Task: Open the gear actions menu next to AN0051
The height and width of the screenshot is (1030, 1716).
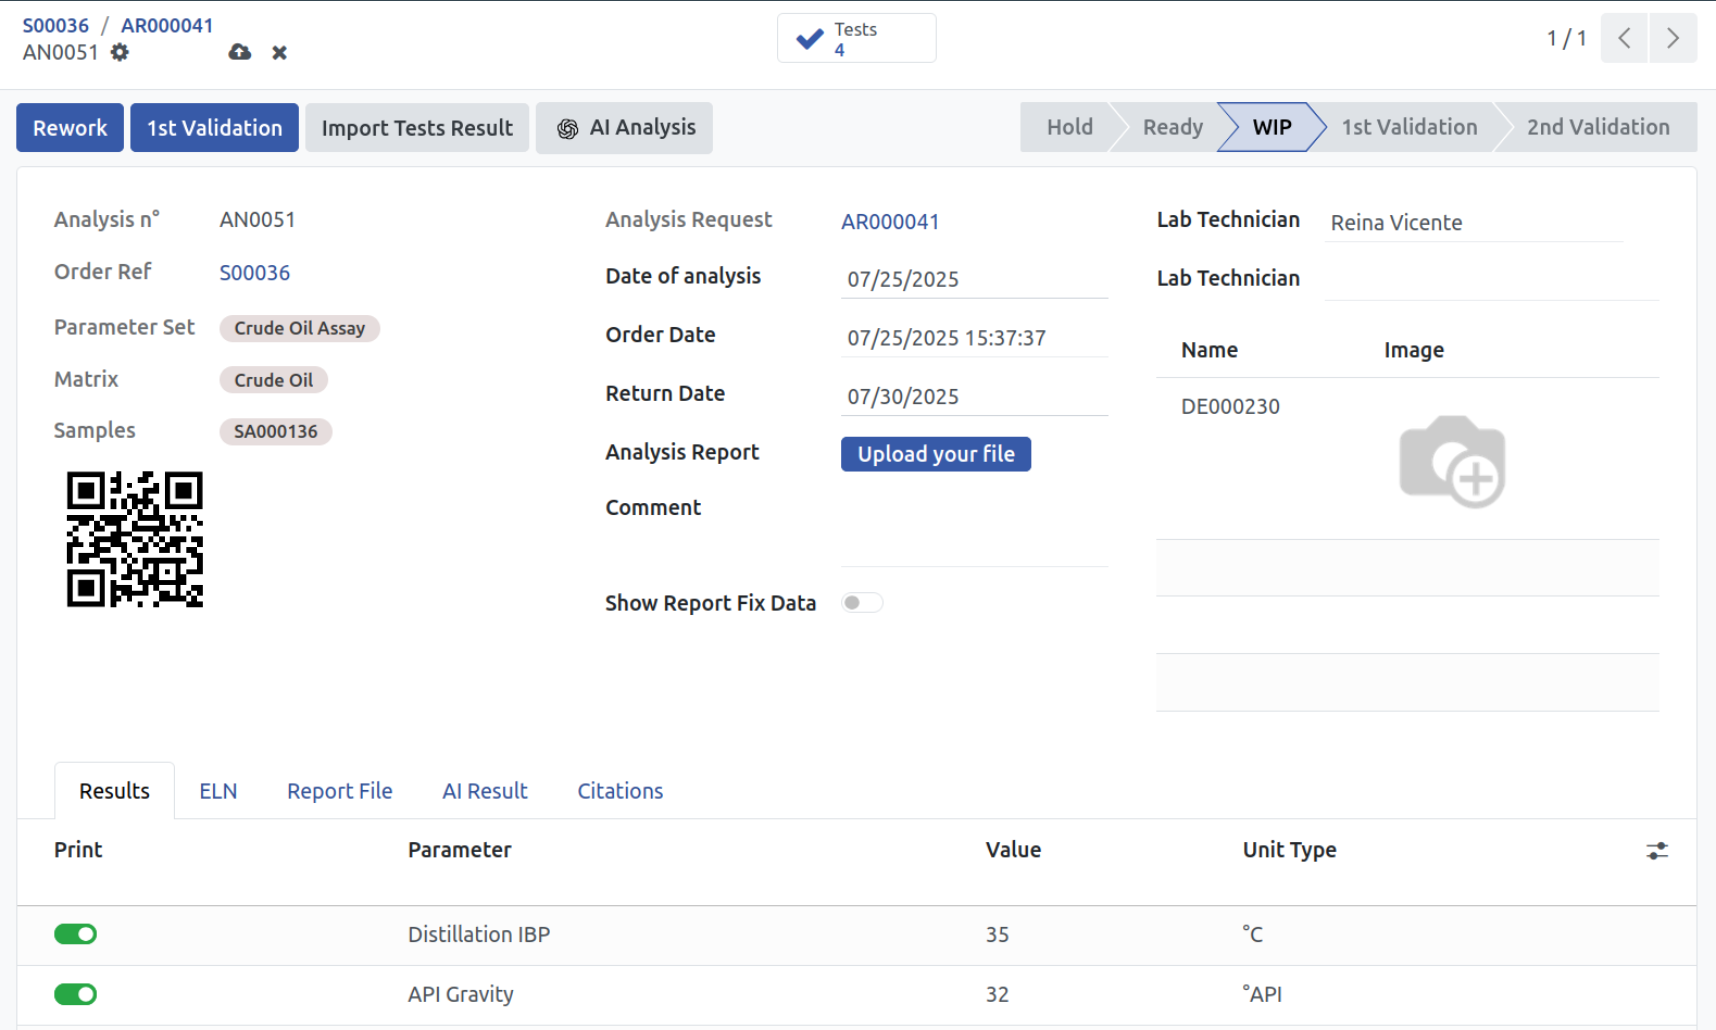Action: coord(120,52)
